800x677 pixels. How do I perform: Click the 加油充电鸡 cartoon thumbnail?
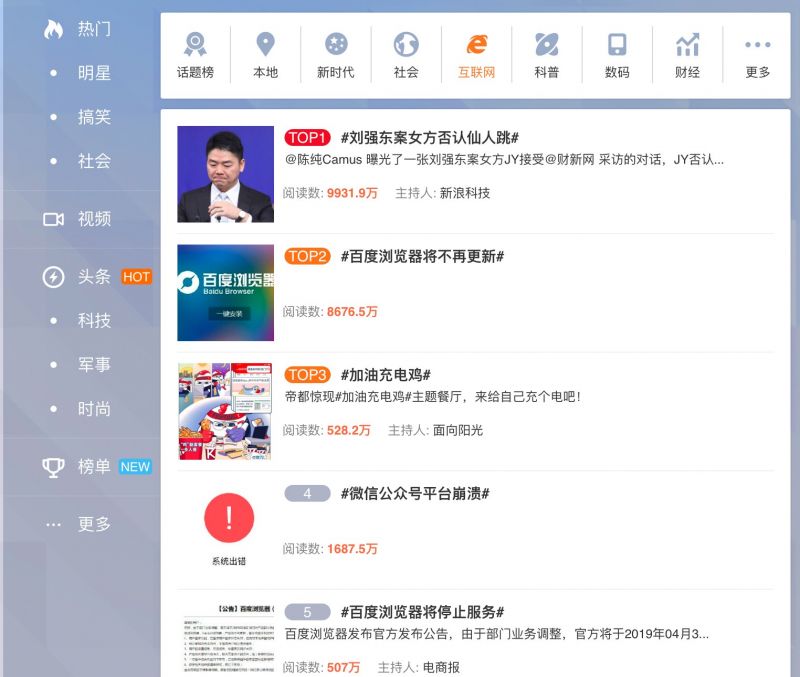click(226, 411)
